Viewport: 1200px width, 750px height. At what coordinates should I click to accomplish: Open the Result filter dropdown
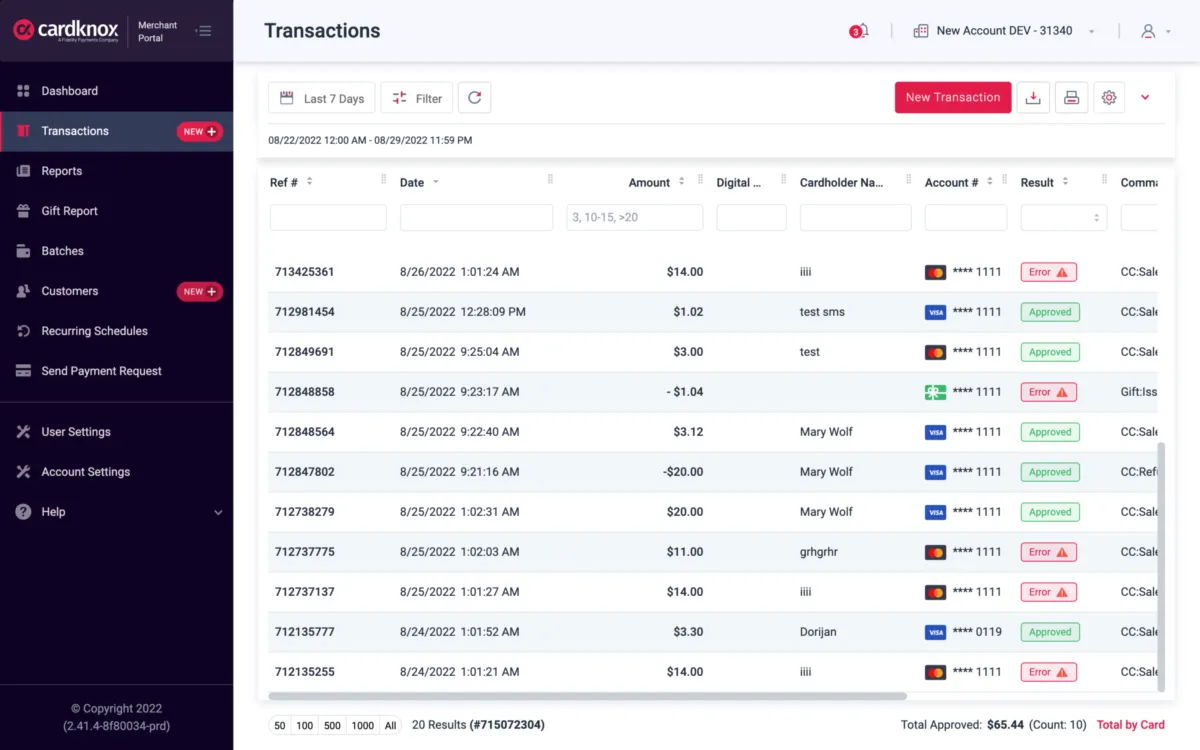tap(1064, 218)
